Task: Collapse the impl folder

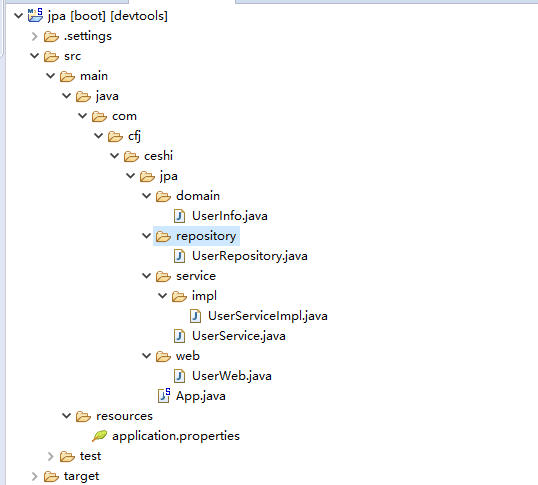Action: (x=163, y=296)
